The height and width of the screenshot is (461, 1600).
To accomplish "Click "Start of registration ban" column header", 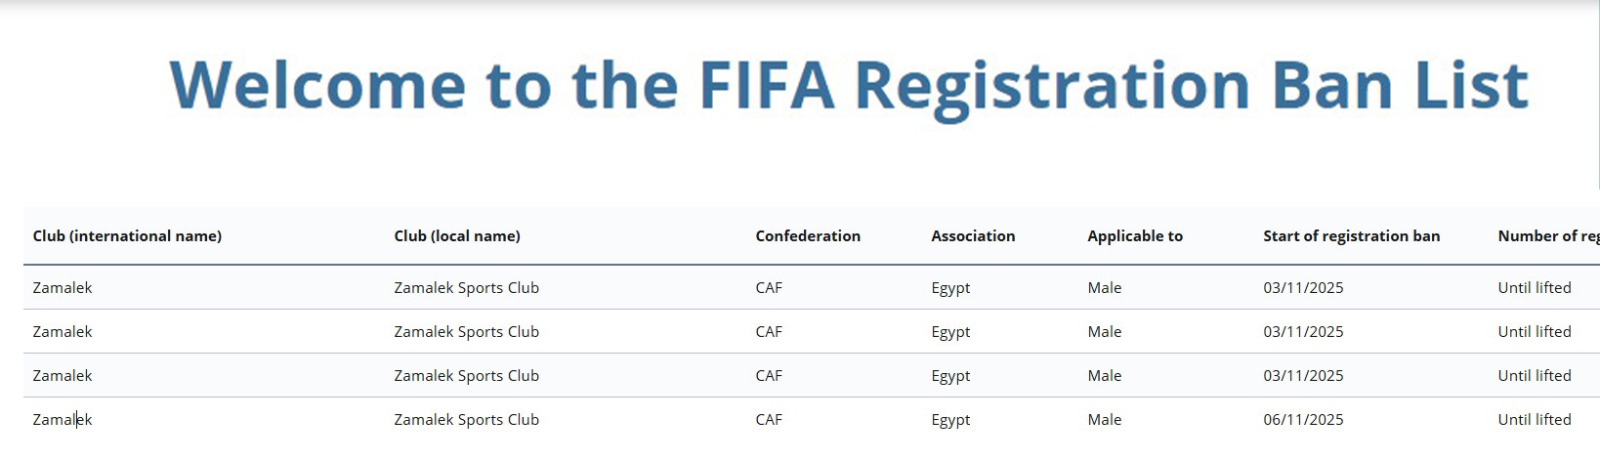I will [1351, 236].
